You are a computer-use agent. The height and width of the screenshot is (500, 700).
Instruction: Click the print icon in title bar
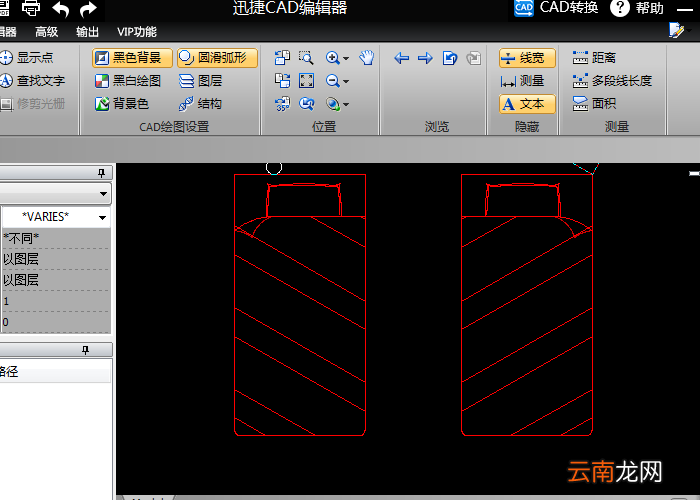coord(31,8)
